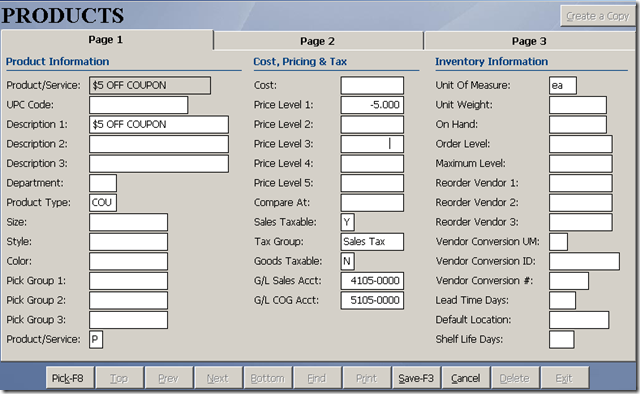Edit the Price Level 1 field
This screenshot has height=394, width=640.
372,105
